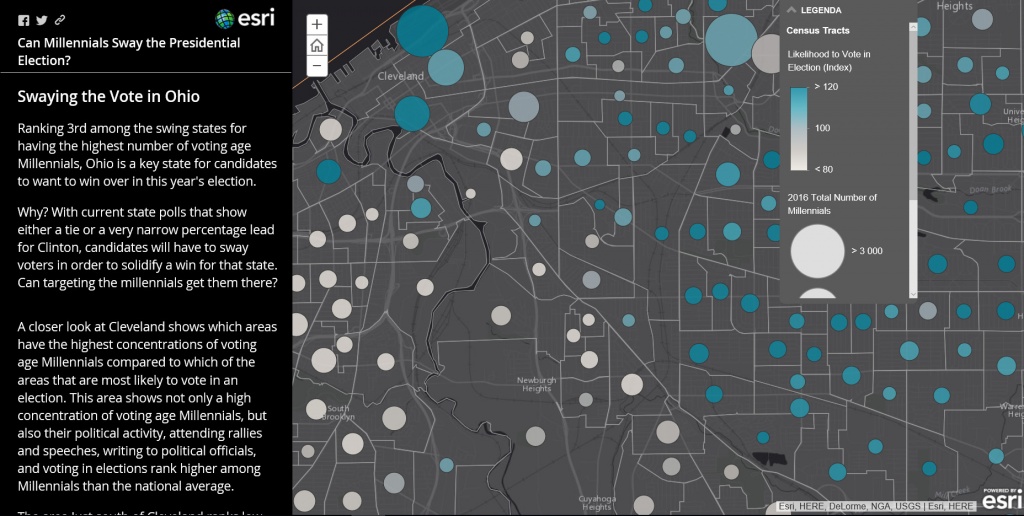This screenshot has height=516, width=1024.
Task: Zoom out on the map
Action: (x=317, y=65)
